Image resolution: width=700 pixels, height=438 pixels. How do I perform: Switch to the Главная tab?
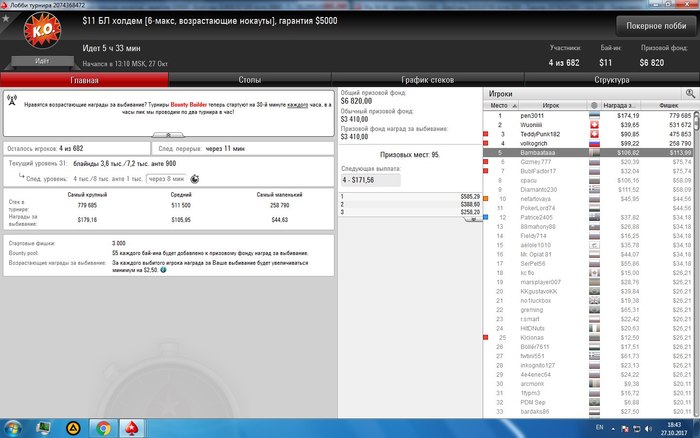tap(84, 80)
